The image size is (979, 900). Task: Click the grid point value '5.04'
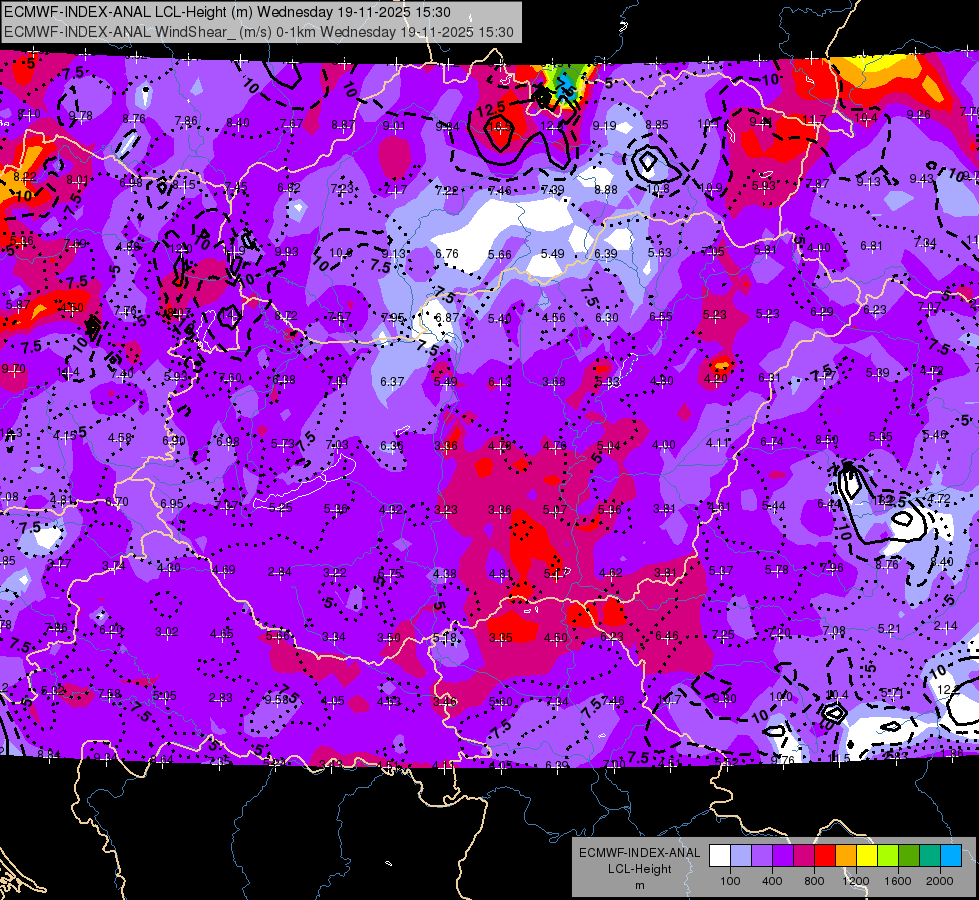(x=609, y=445)
